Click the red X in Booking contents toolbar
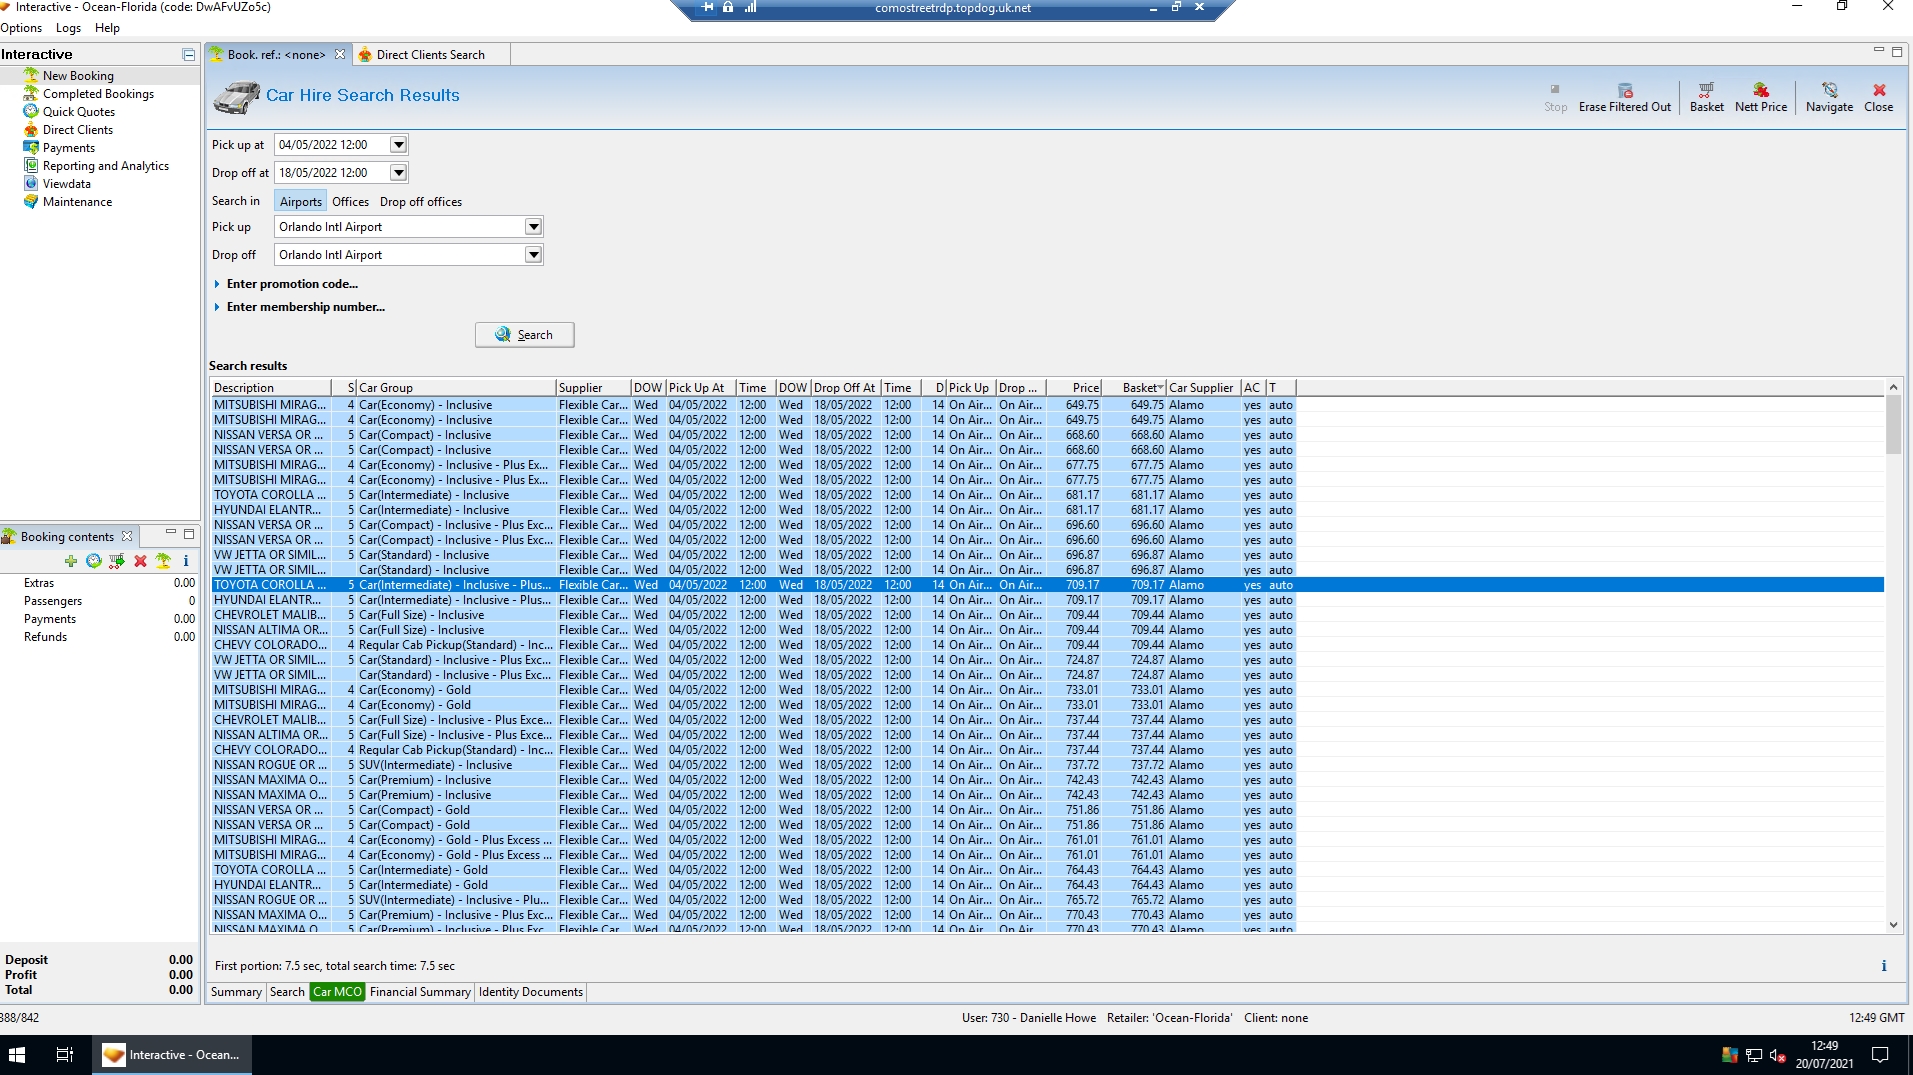This screenshot has width=1913, height=1075. pyautogui.click(x=140, y=561)
